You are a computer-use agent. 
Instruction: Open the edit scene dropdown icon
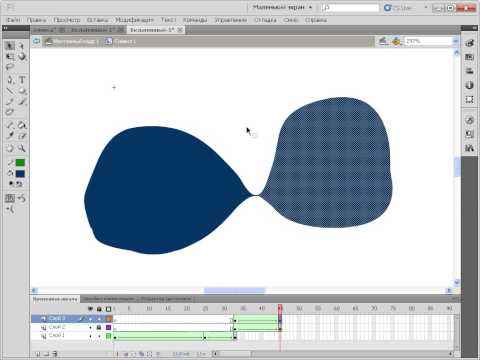tap(384, 41)
